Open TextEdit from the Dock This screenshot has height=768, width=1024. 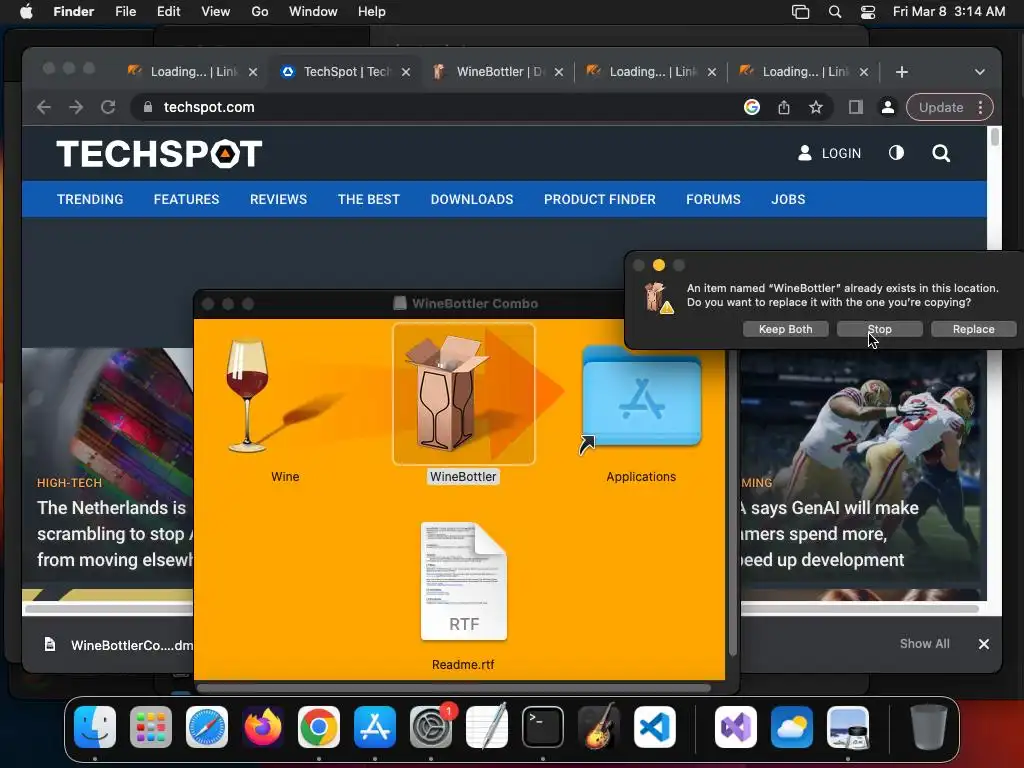coord(487,727)
